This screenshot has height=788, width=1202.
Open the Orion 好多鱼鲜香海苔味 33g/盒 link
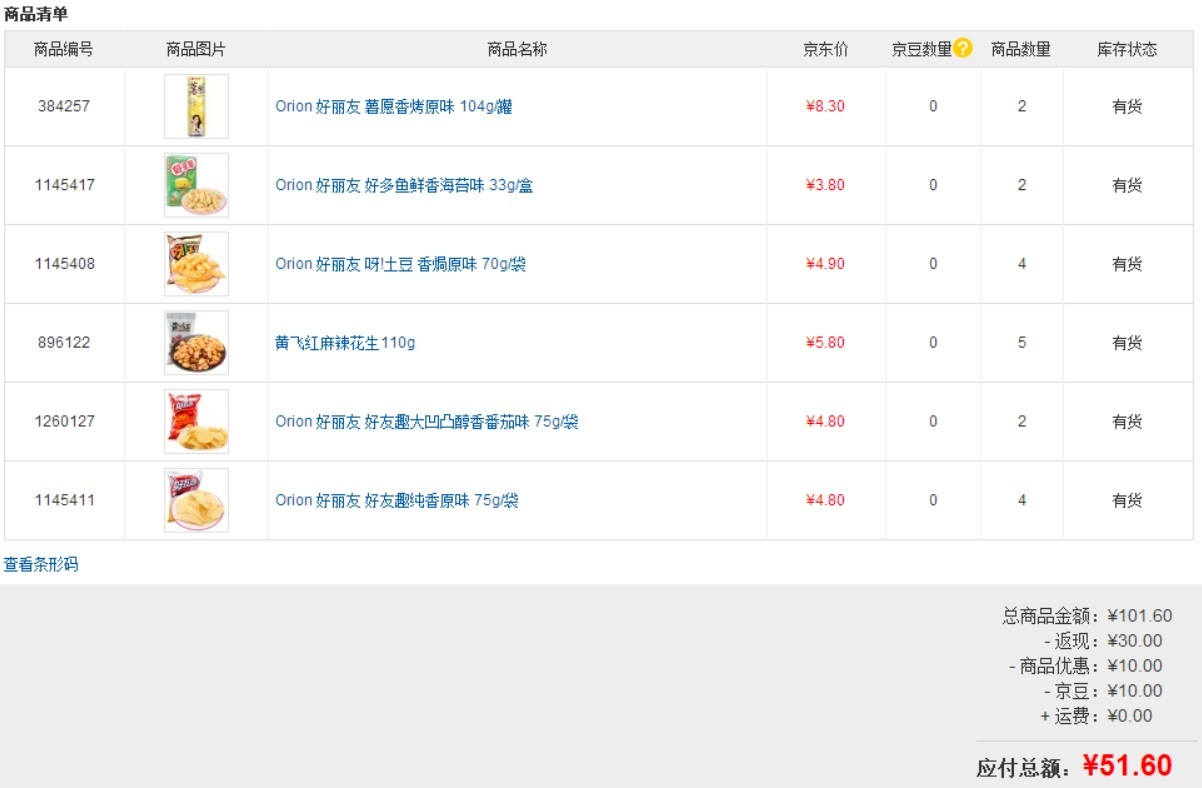tap(404, 185)
